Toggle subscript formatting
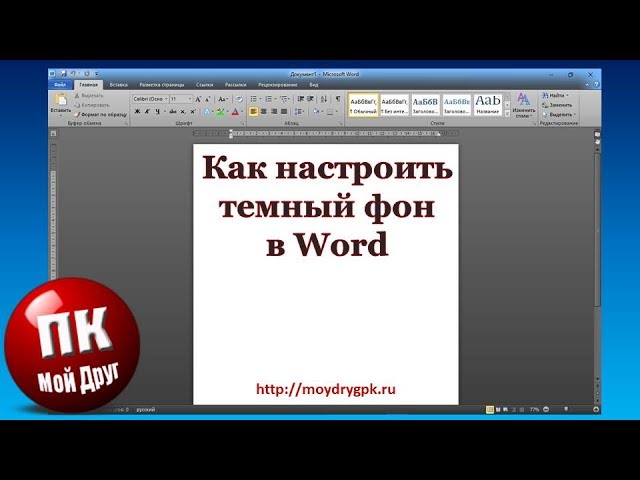Image resolution: width=640 pixels, height=480 pixels. pyautogui.click(x=183, y=111)
